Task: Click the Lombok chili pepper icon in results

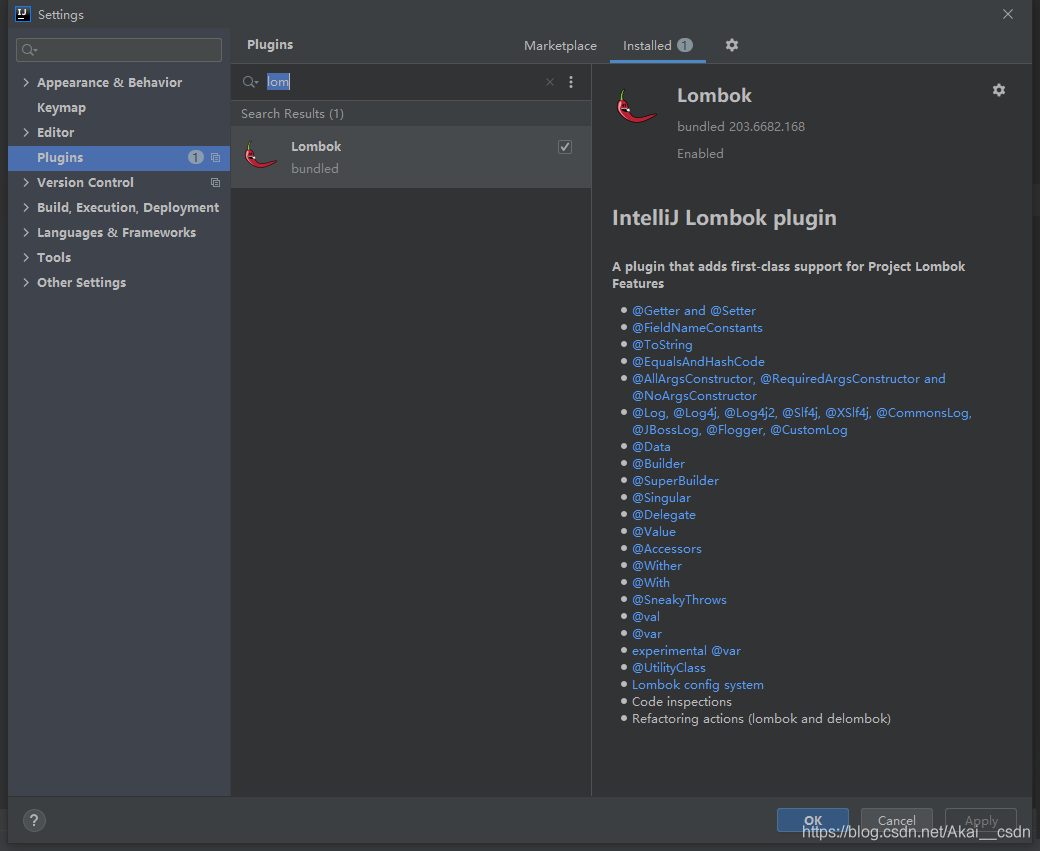Action: click(x=260, y=156)
